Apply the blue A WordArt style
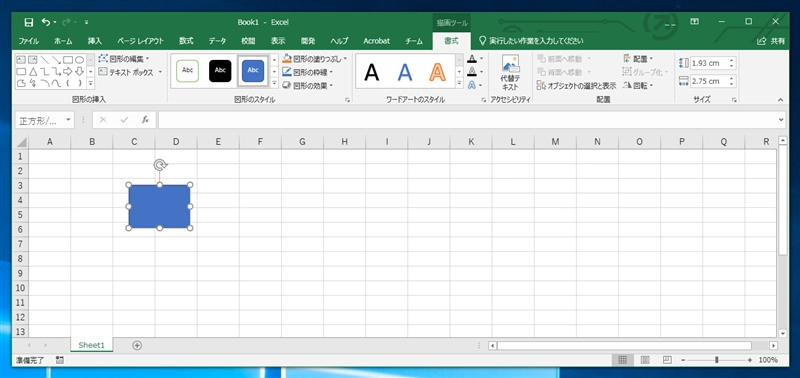Screen dimensions: 800x378 pyautogui.click(x=405, y=72)
